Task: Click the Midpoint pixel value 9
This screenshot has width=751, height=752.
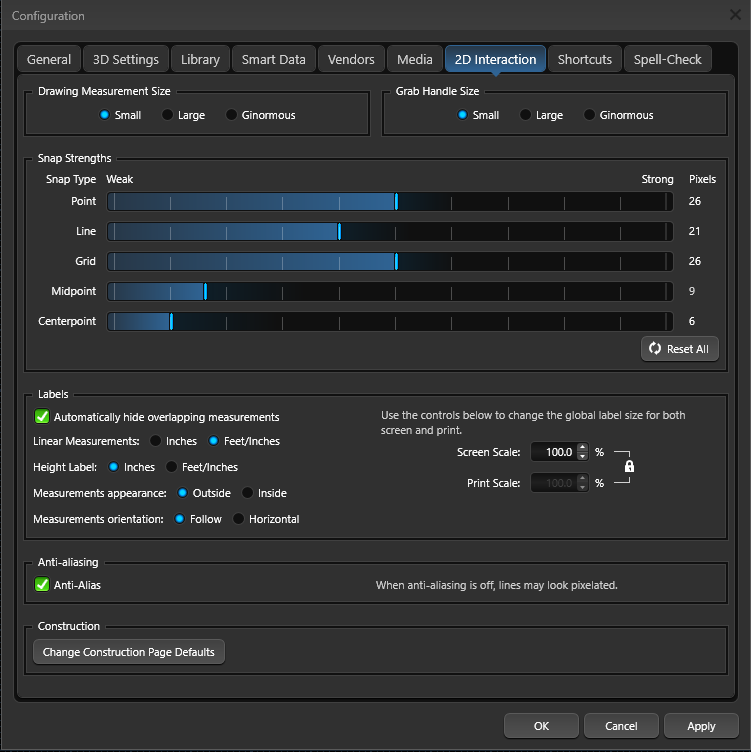Action: (x=692, y=291)
